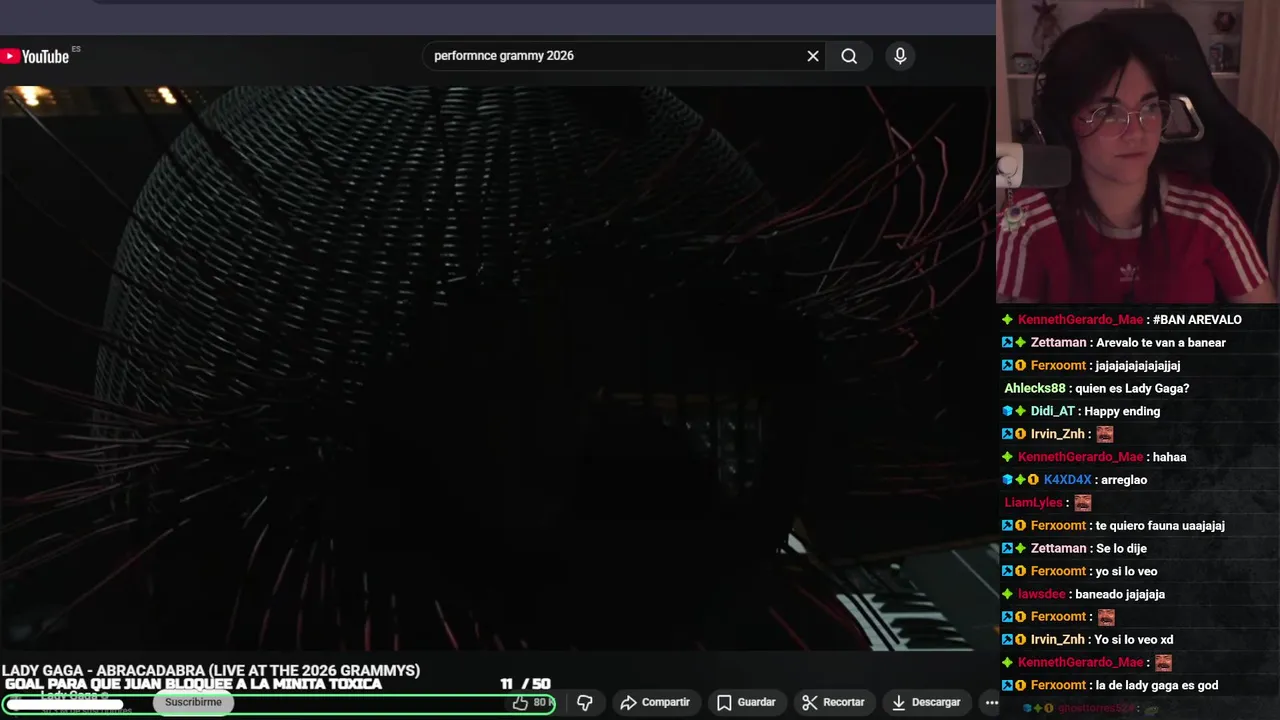The image size is (1280, 720).
Task: Click the emote in LiamLyles' message
Action: click(1082, 503)
